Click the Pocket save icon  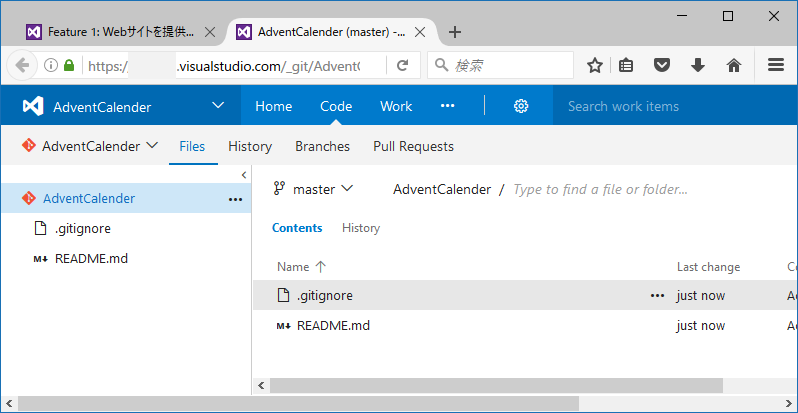click(661, 65)
